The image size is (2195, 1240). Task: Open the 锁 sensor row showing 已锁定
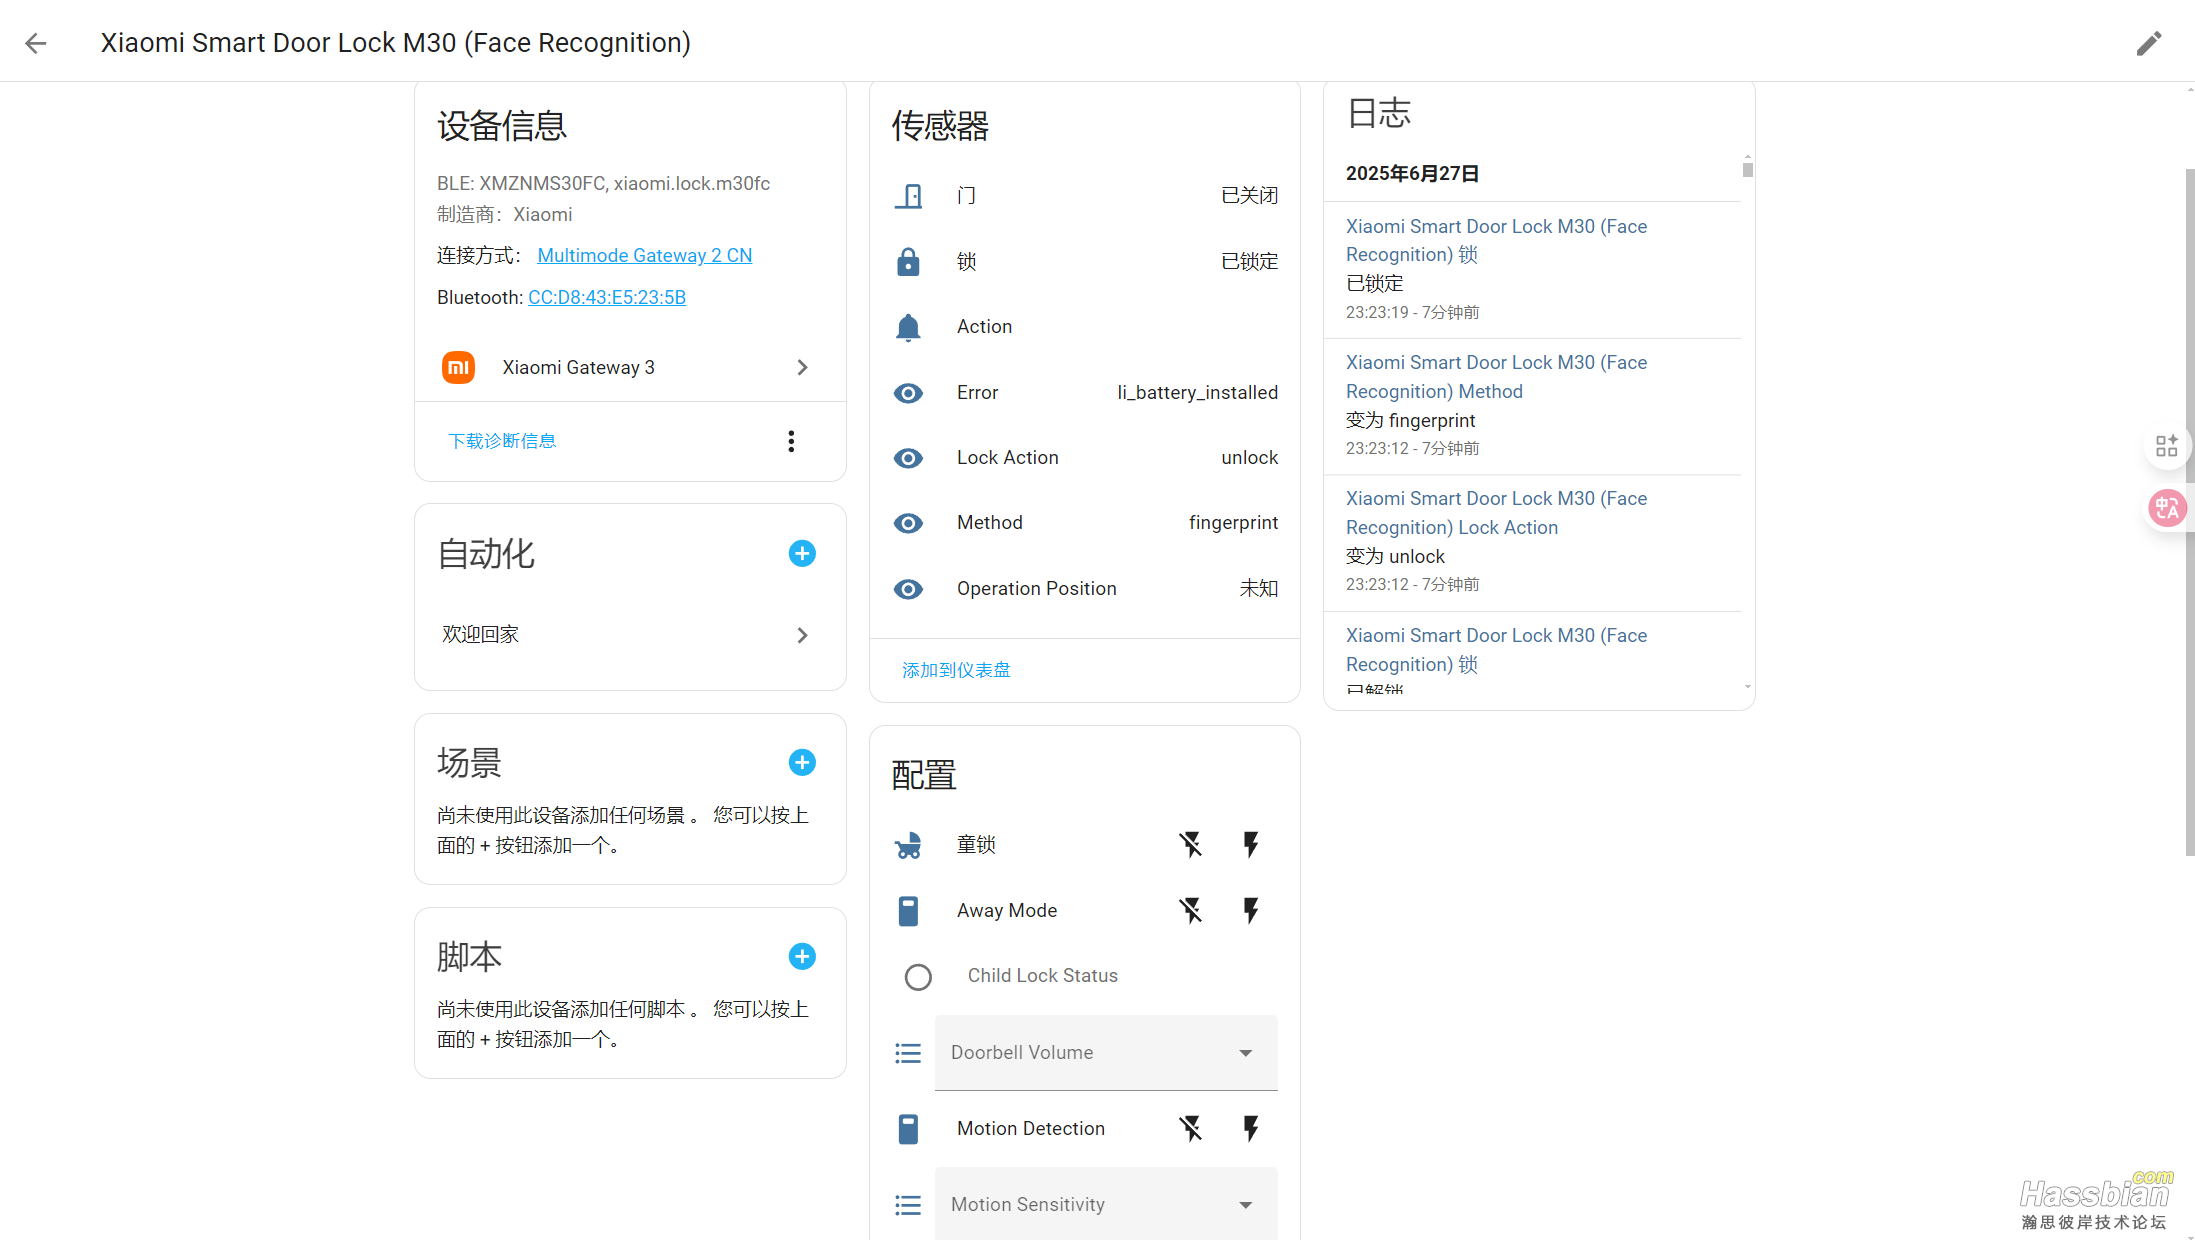click(1085, 261)
